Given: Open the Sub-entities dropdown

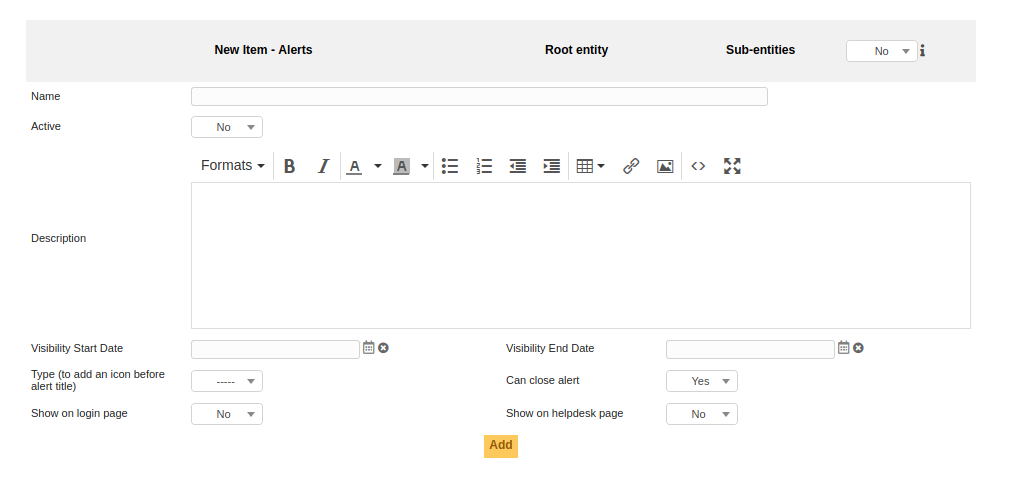Looking at the screenshot, I should tap(881, 51).
